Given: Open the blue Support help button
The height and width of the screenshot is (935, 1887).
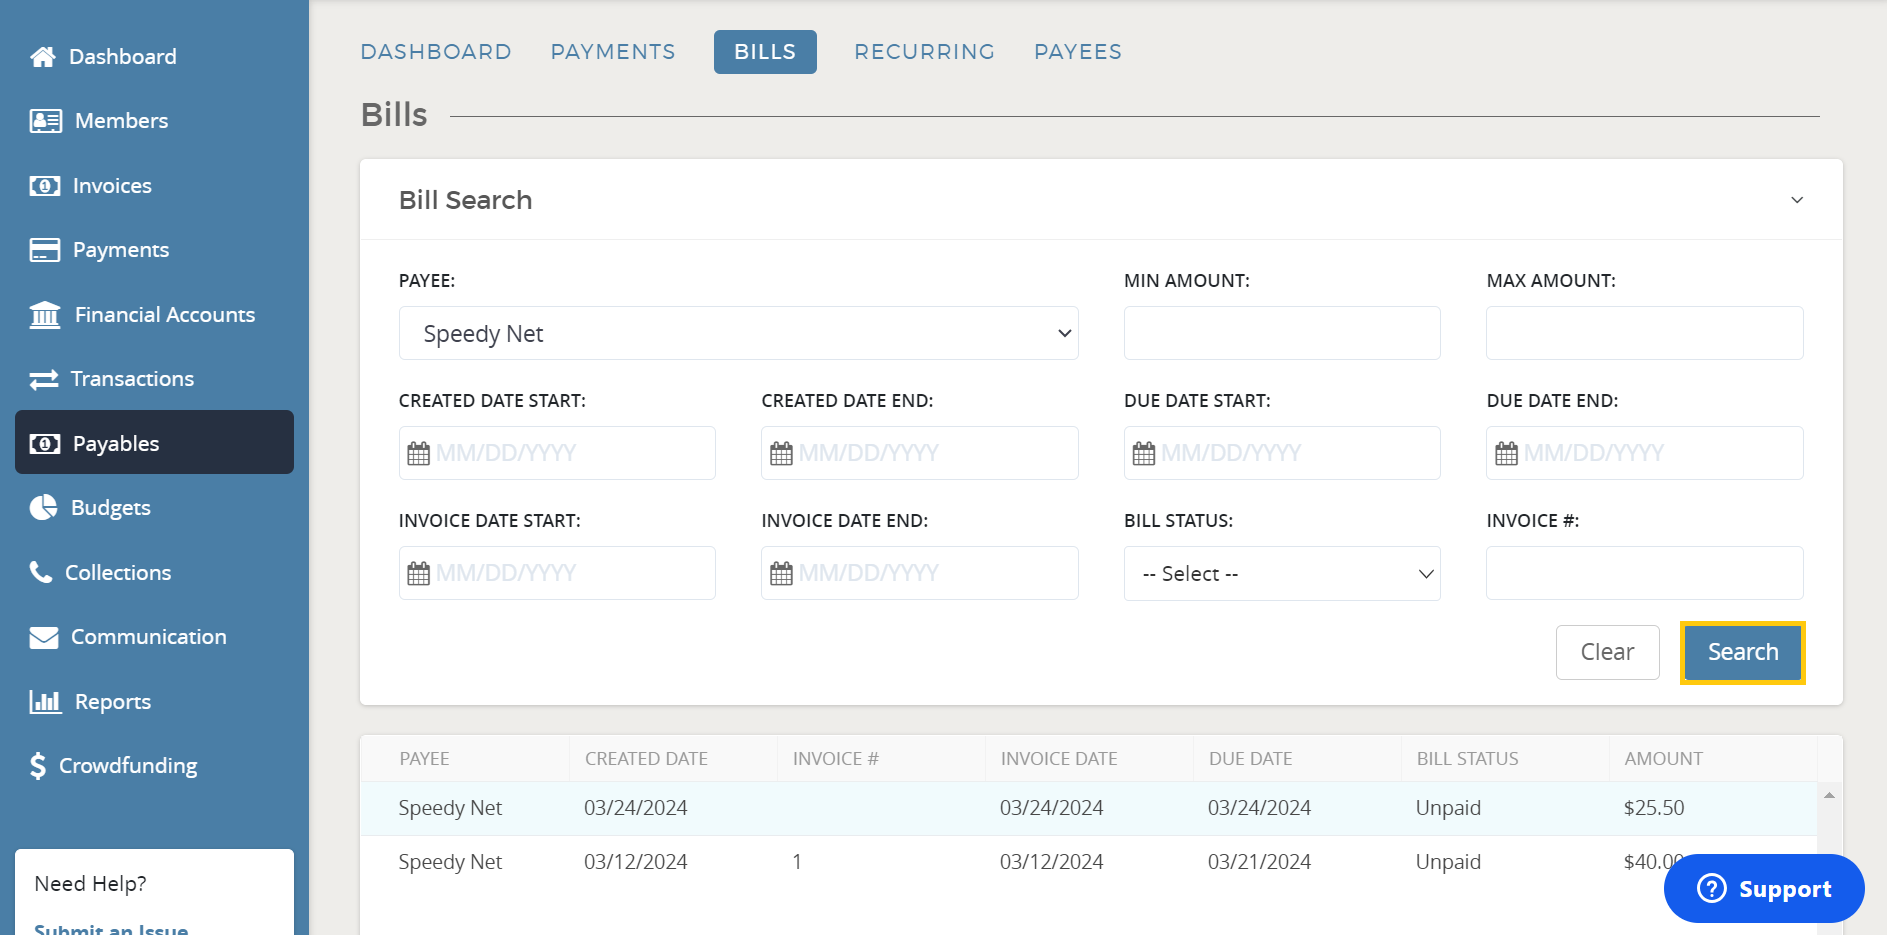Looking at the screenshot, I should point(1764,888).
